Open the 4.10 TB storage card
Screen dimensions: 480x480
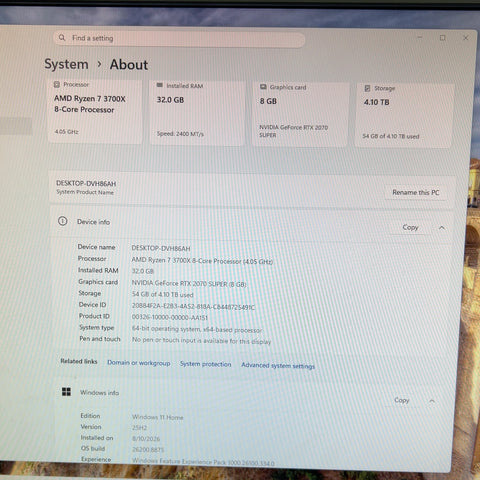404,115
